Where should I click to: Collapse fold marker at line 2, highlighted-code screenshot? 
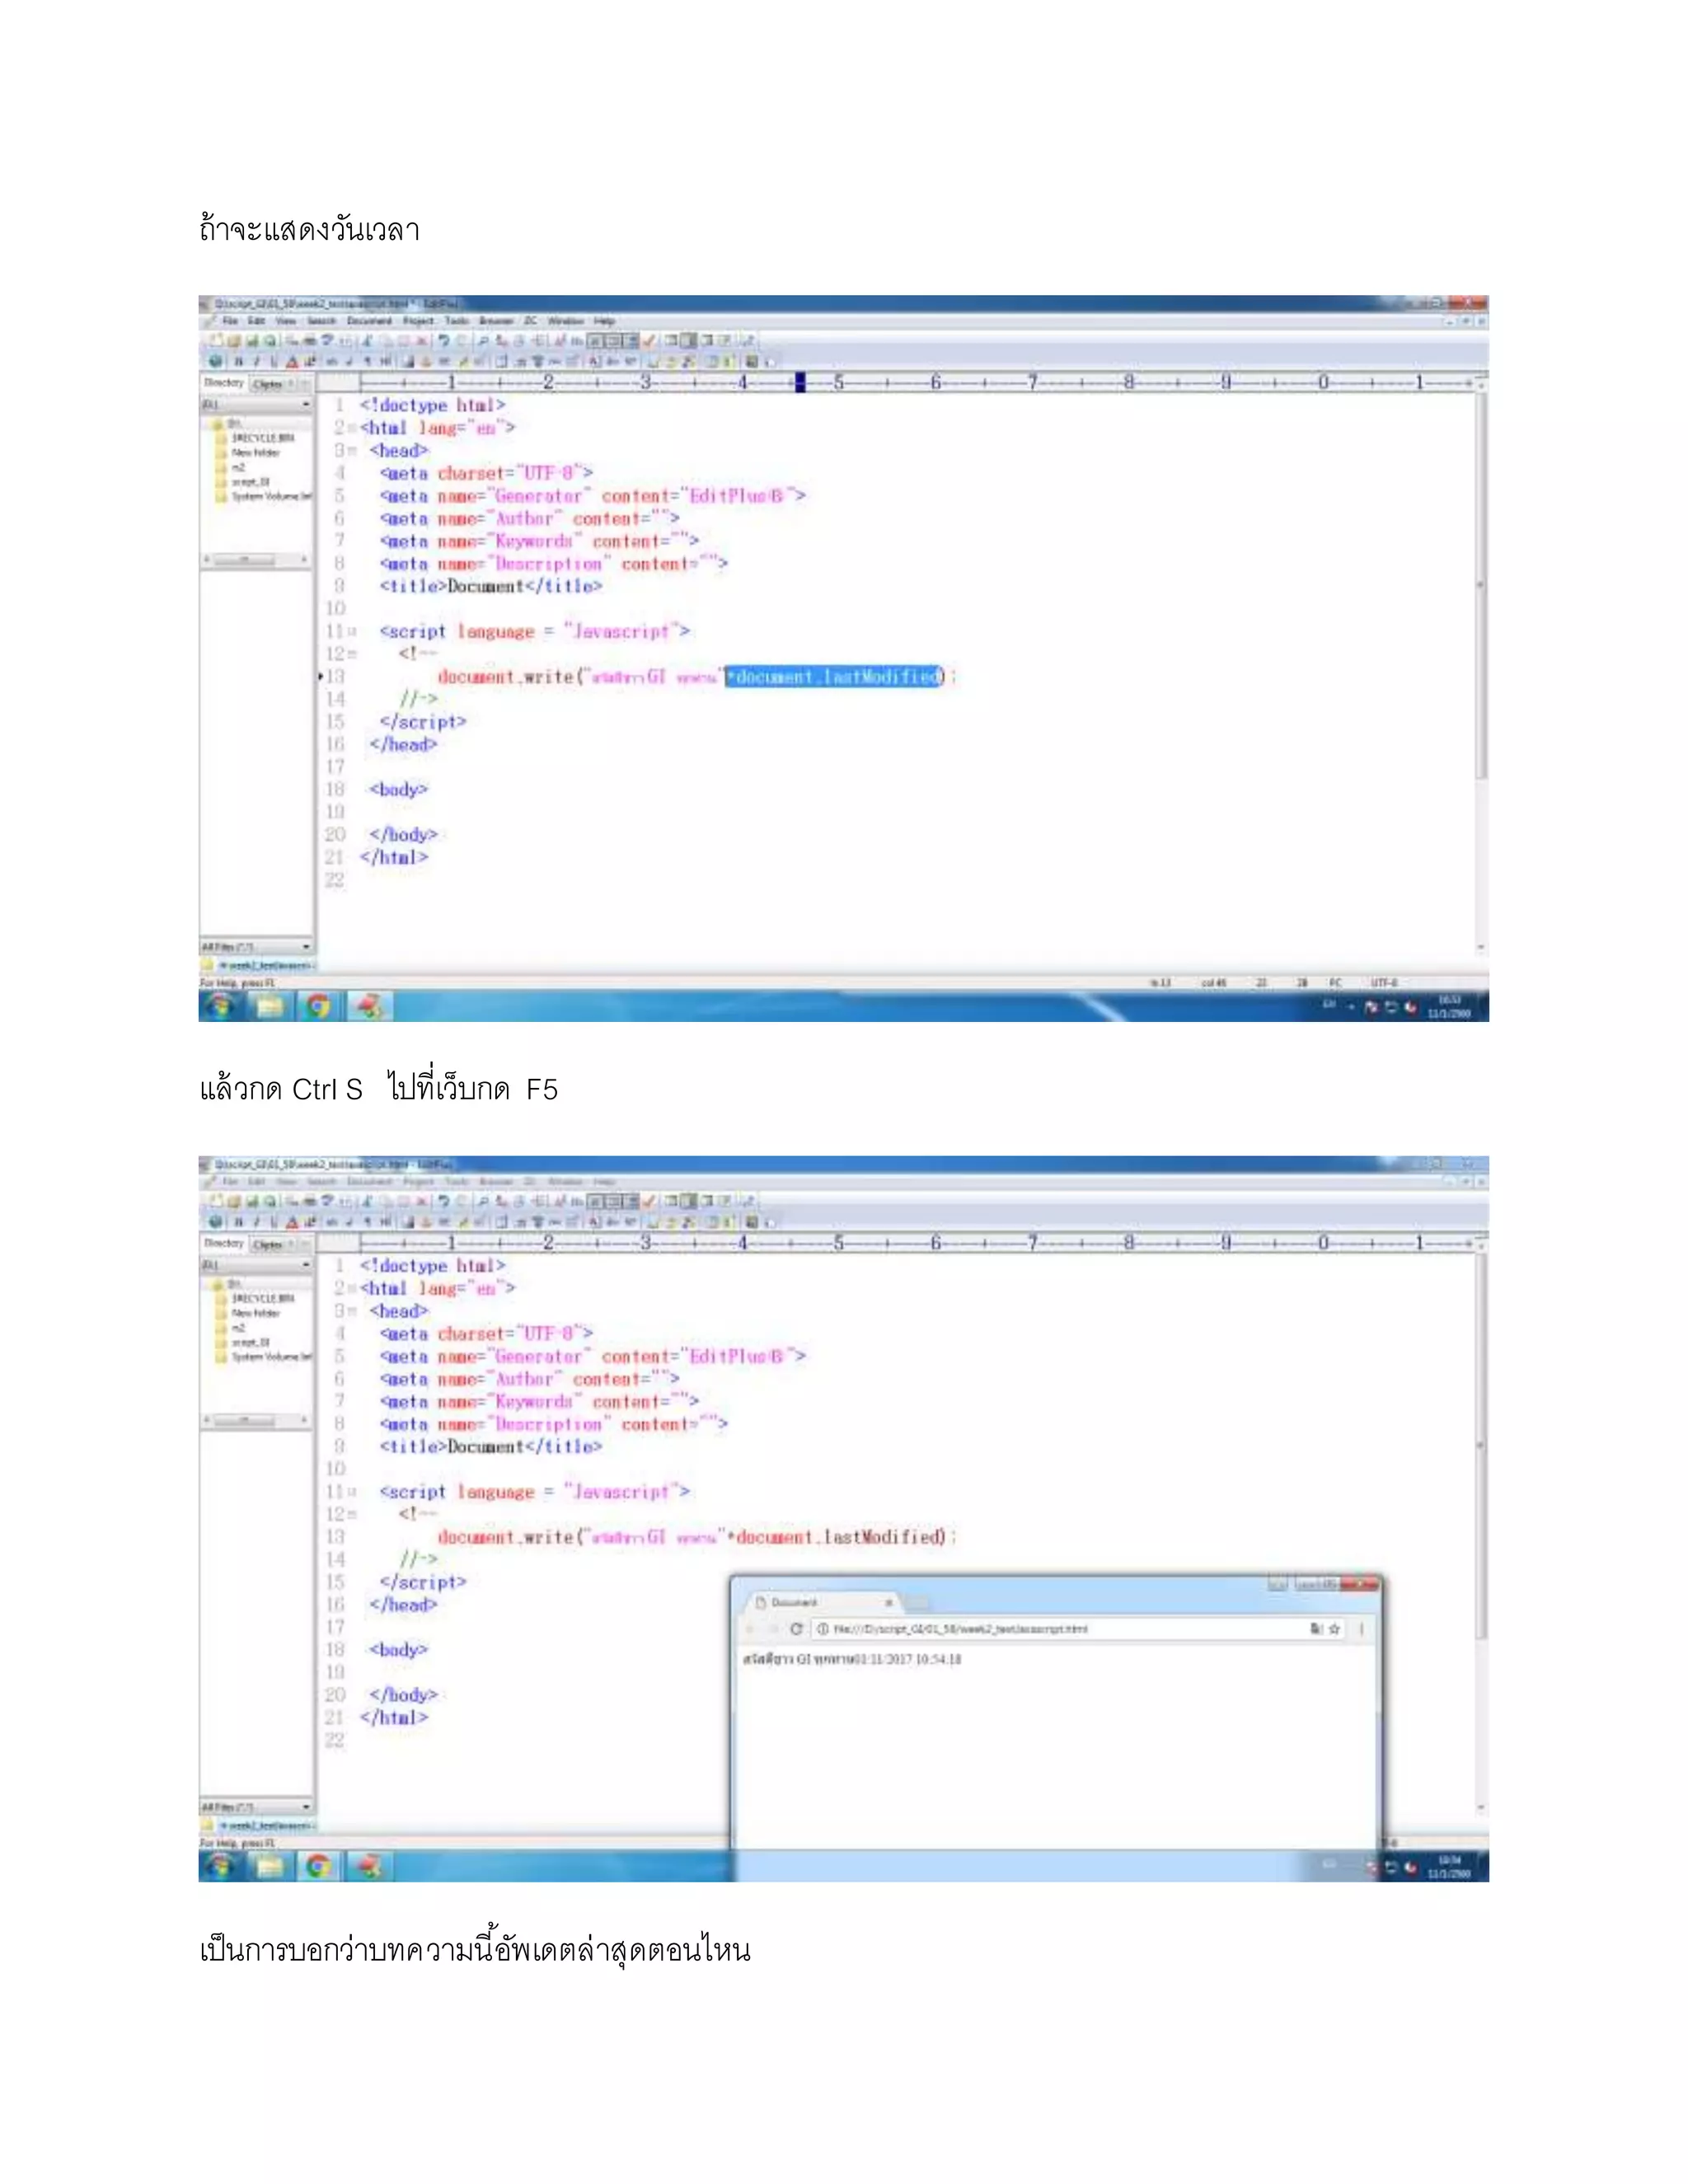(352, 428)
